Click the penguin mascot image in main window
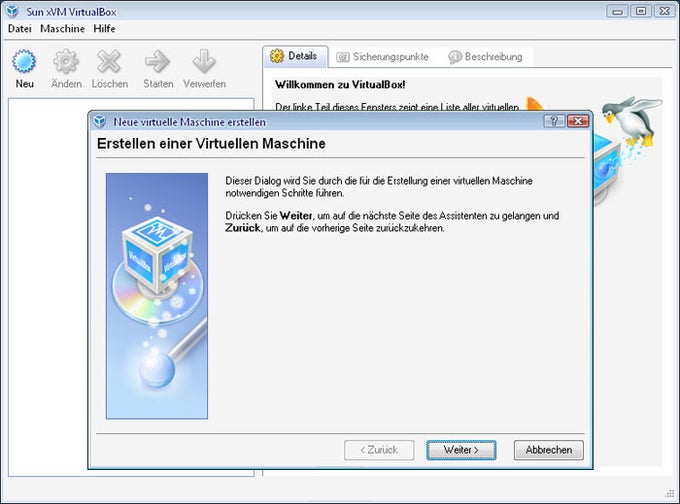The height and width of the screenshot is (504, 680). 633,121
